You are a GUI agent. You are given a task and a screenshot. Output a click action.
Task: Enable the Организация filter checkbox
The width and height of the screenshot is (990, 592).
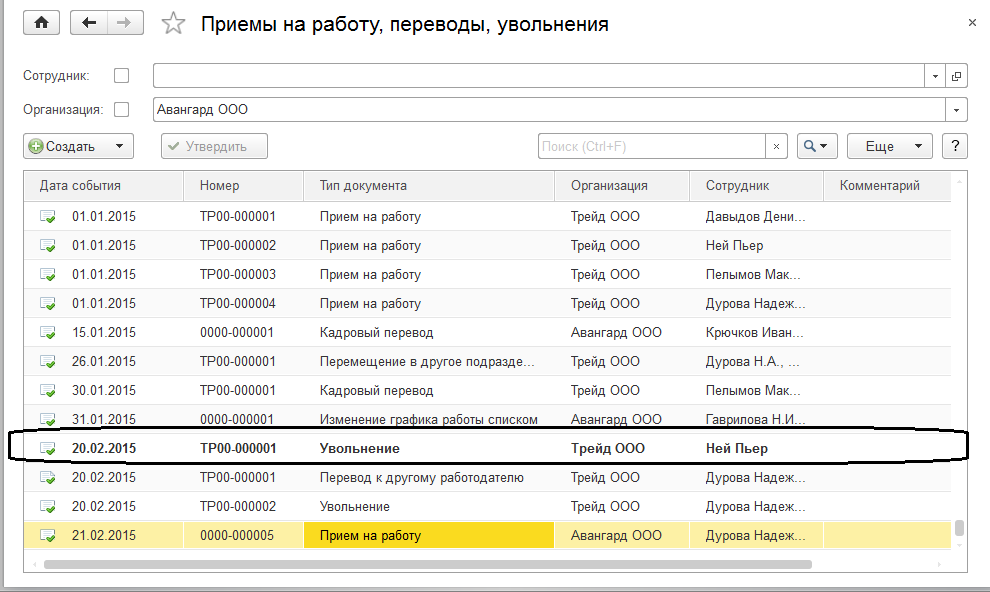pos(122,110)
